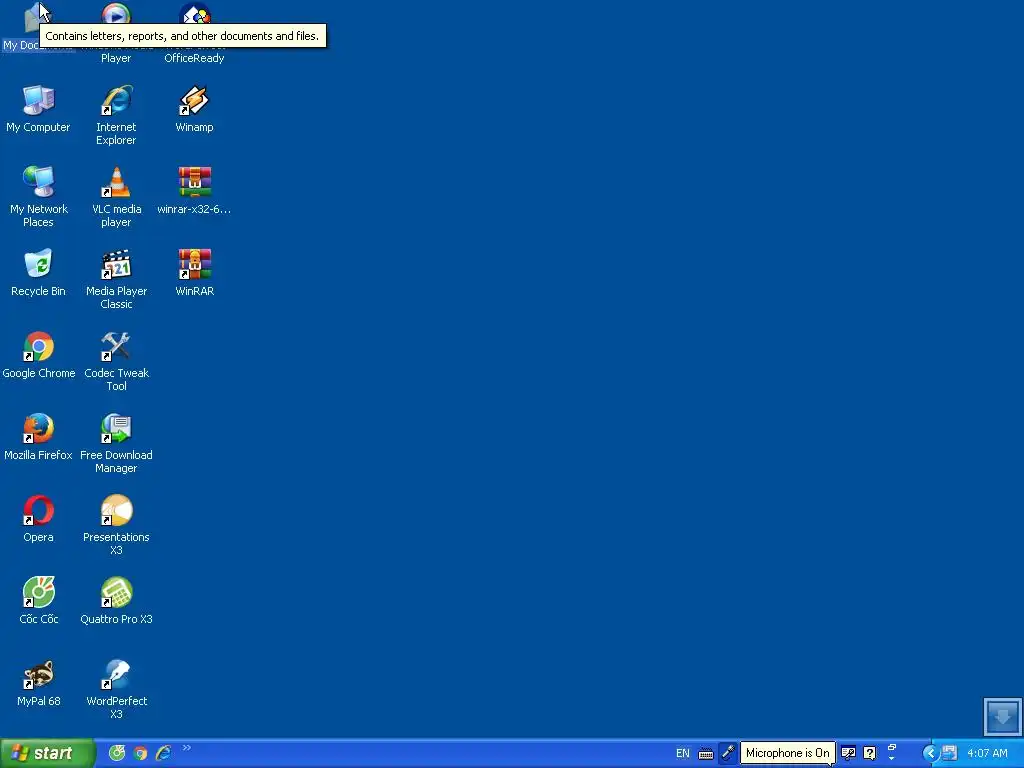The image size is (1024, 768).
Task: Select the Mozilla Firefox desktop shortcut
Action: tap(39, 436)
